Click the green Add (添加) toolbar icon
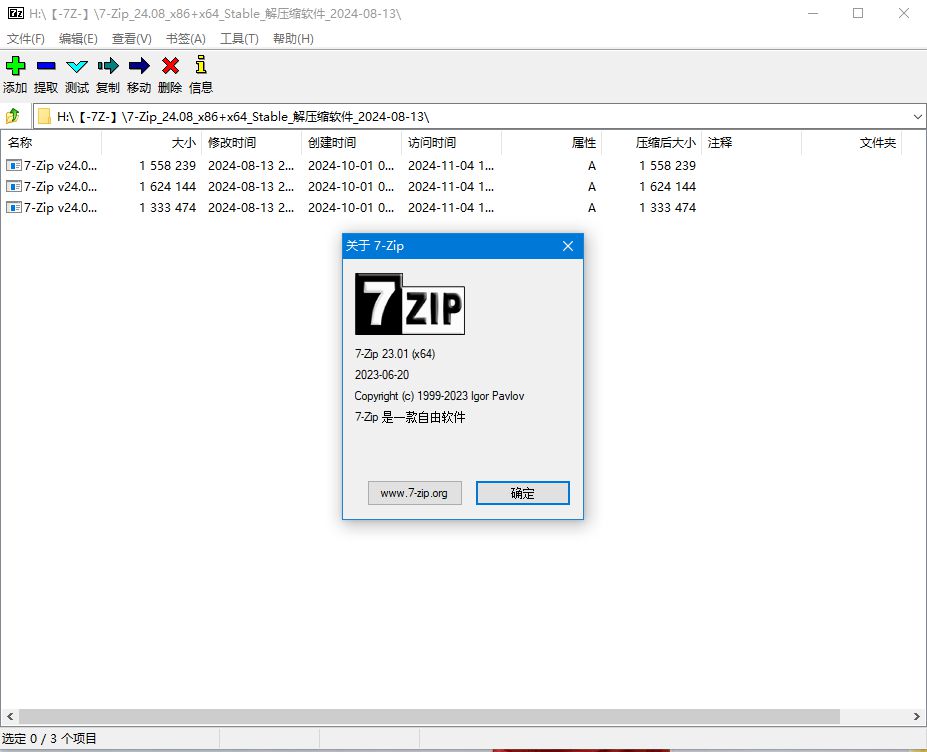Image resolution: width=927 pixels, height=752 pixels. click(x=15, y=66)
